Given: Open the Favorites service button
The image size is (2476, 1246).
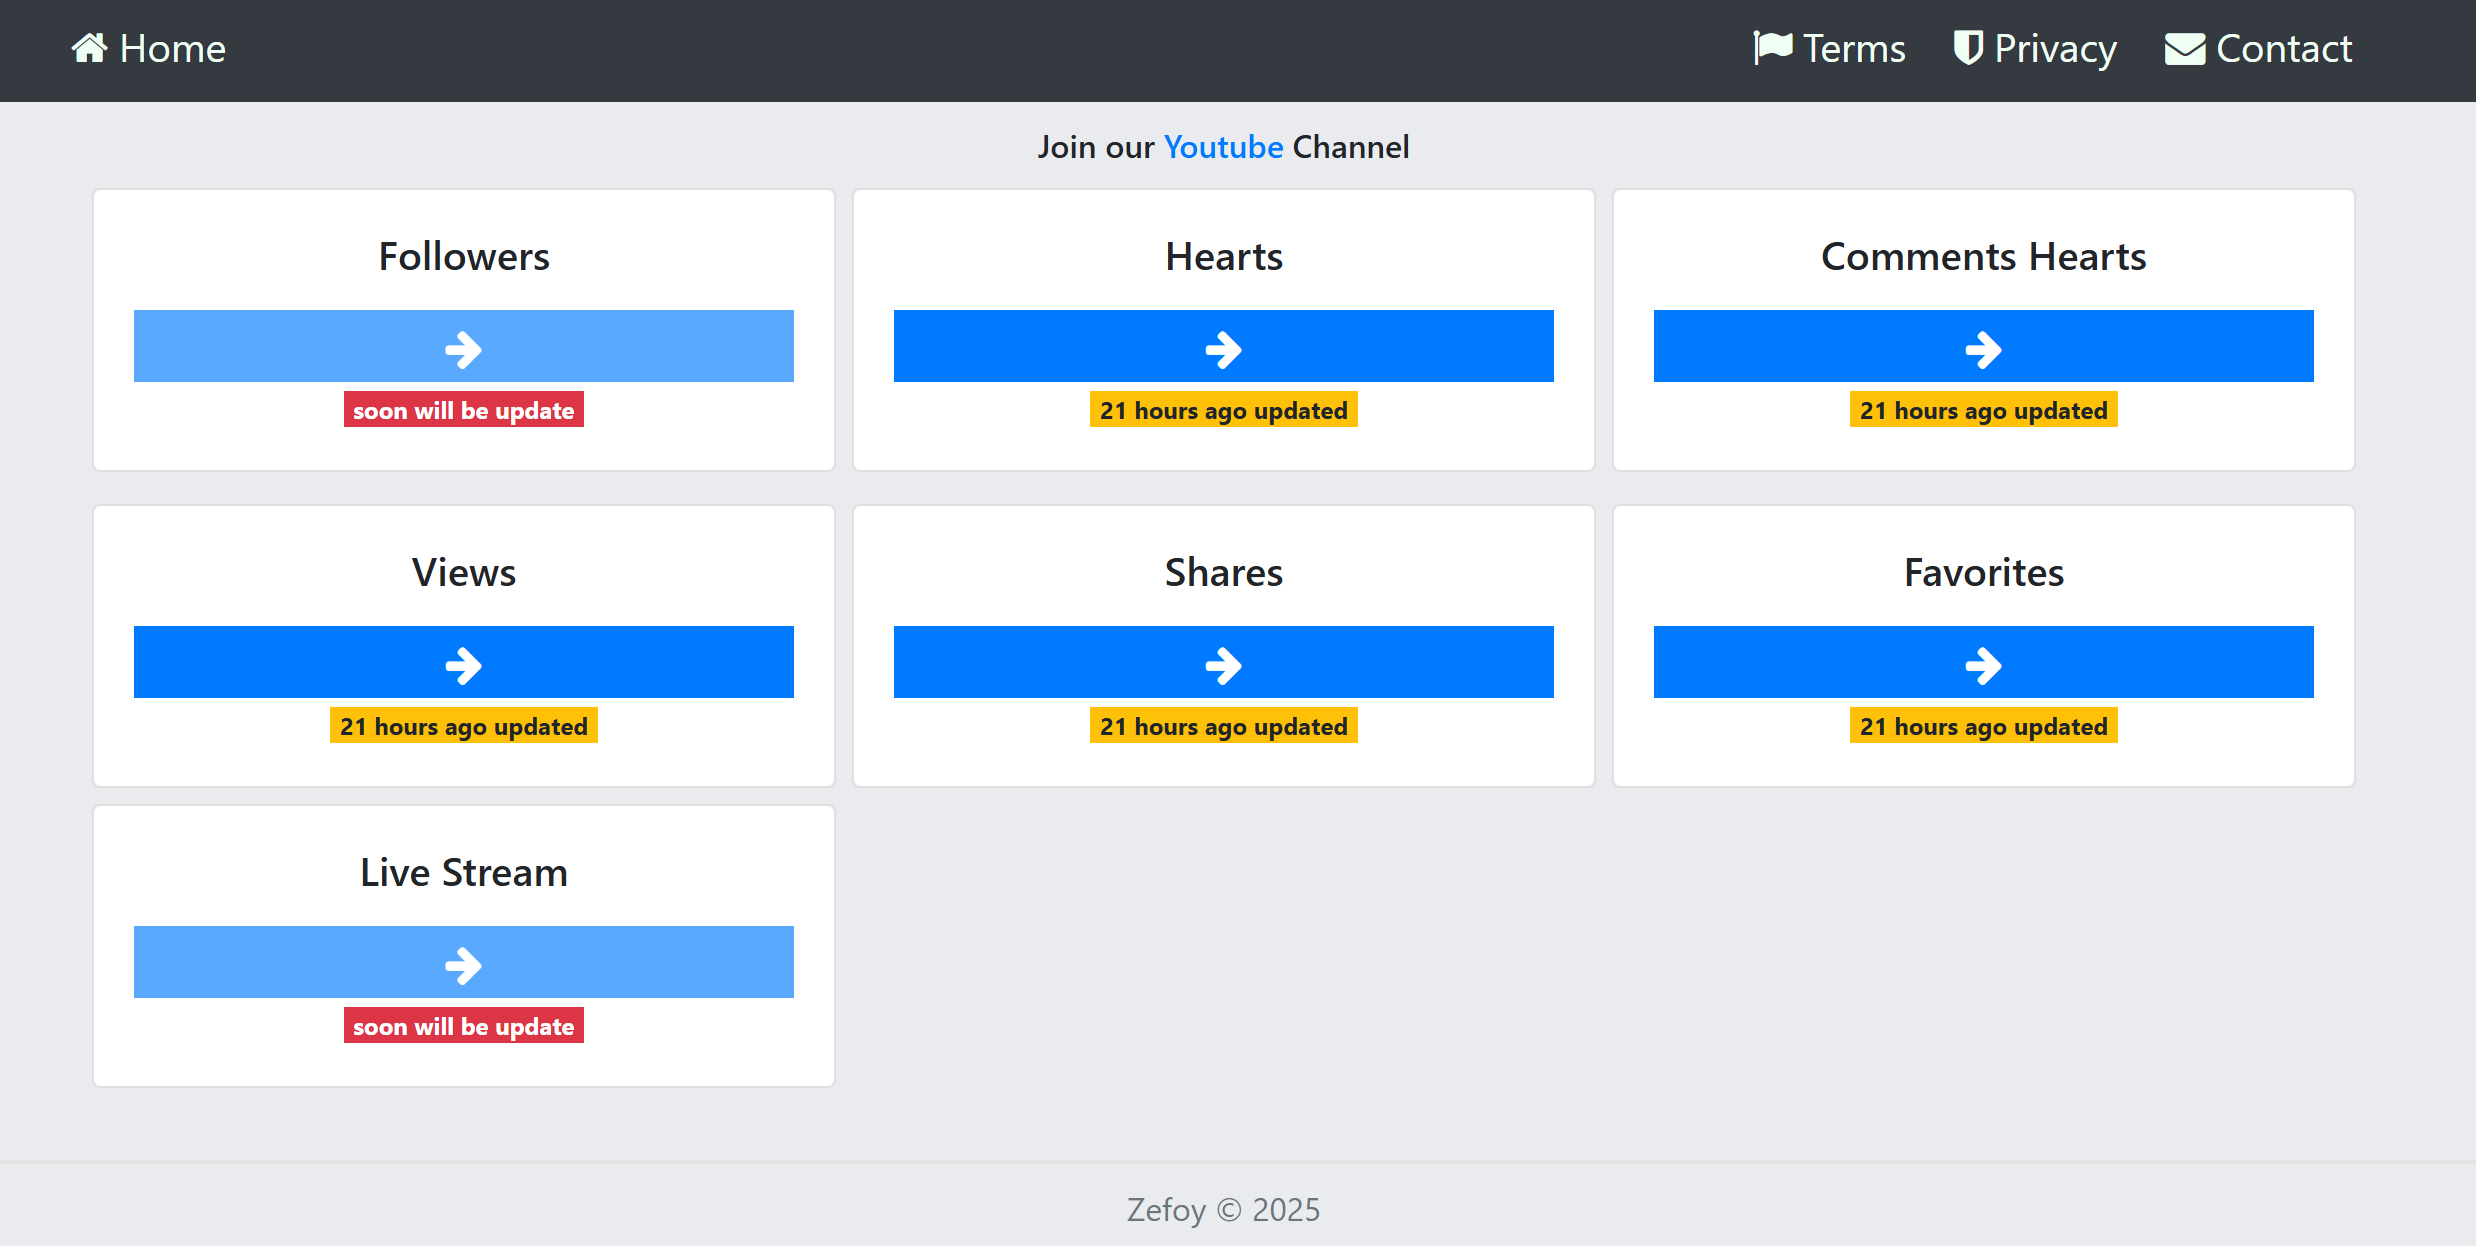Looking at the screenshot, I should (x=1984, y=662).
